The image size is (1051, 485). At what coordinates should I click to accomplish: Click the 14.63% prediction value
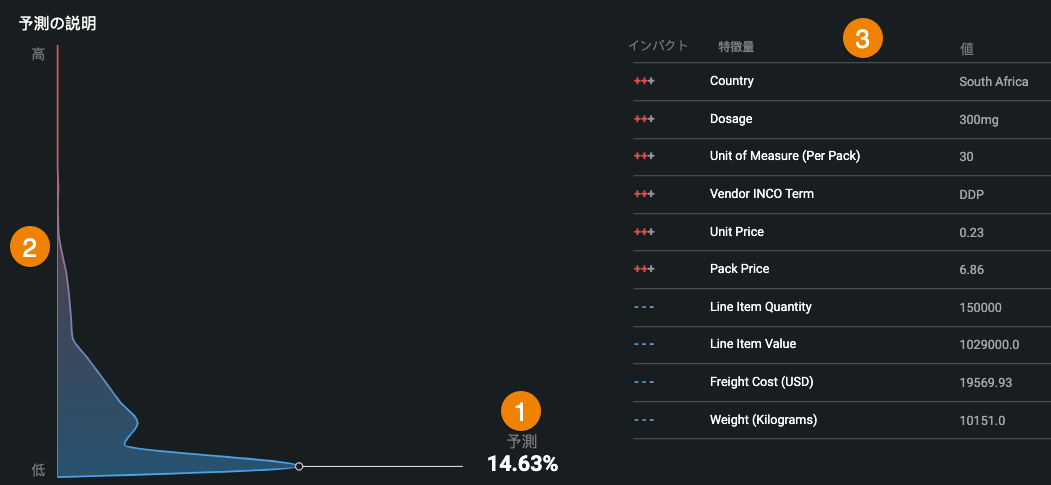pos(522,463)
